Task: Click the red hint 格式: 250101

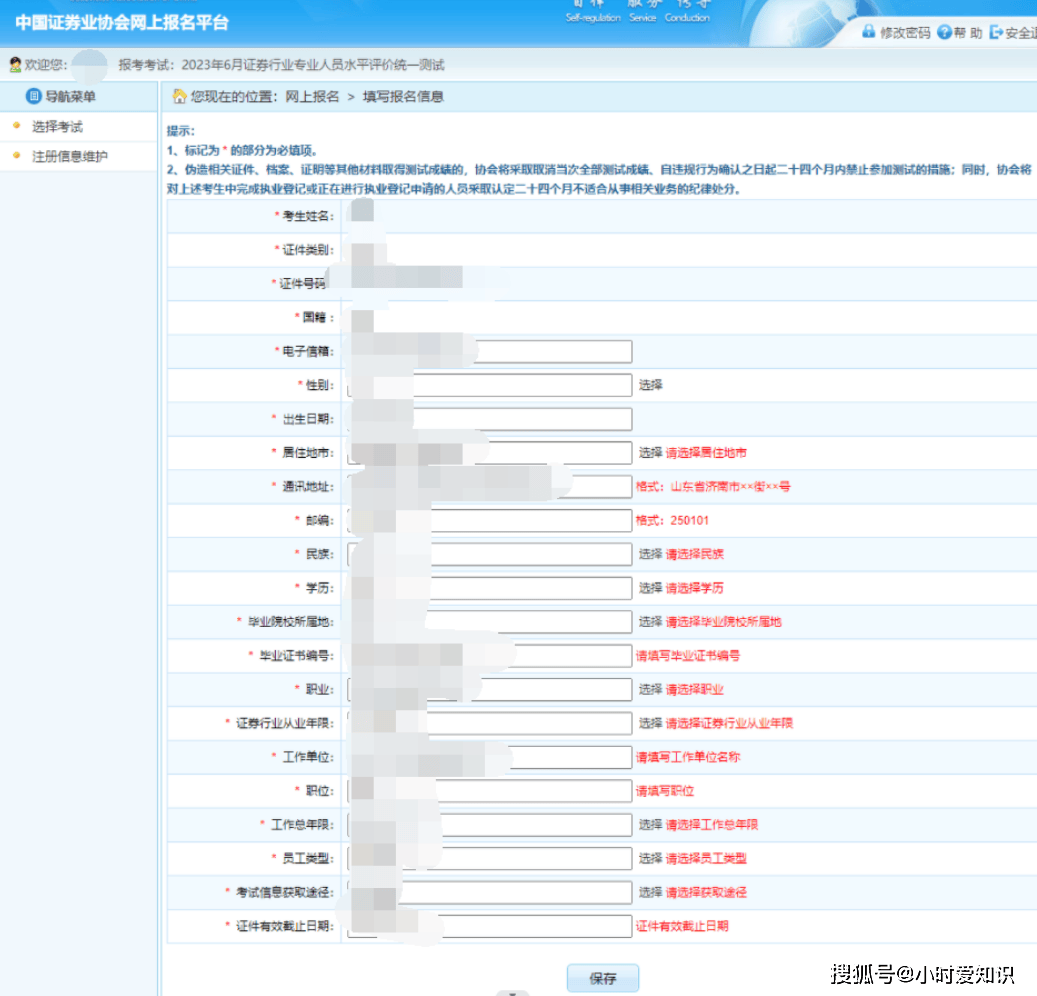Action: (672, 520)
